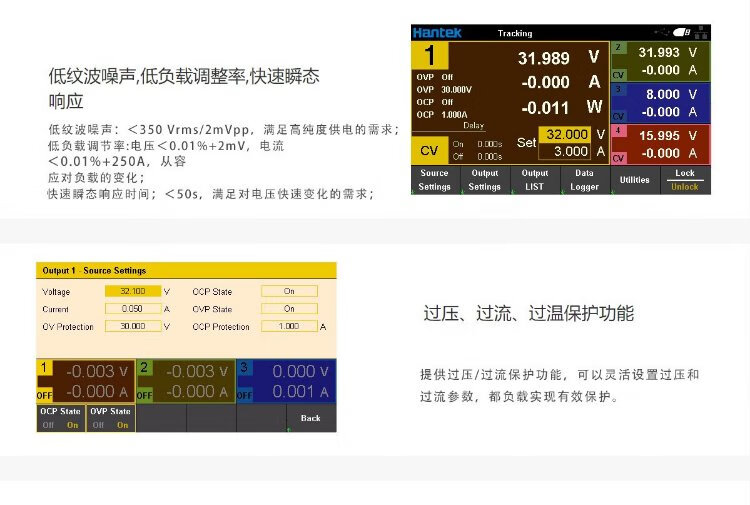Open the OCP State On field
750x505 pixels.
(x=289, y=292)
